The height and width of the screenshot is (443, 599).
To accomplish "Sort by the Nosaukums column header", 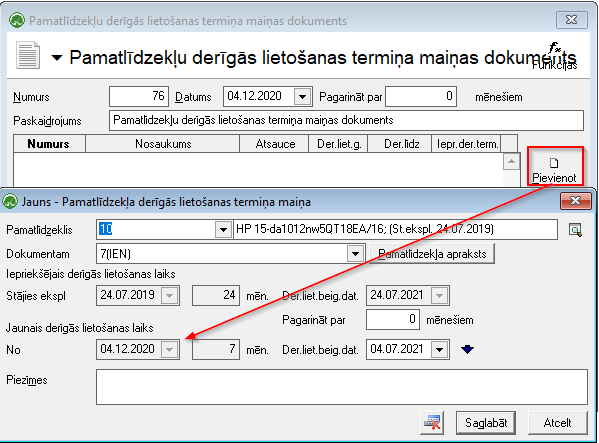I will click(163, 144).
